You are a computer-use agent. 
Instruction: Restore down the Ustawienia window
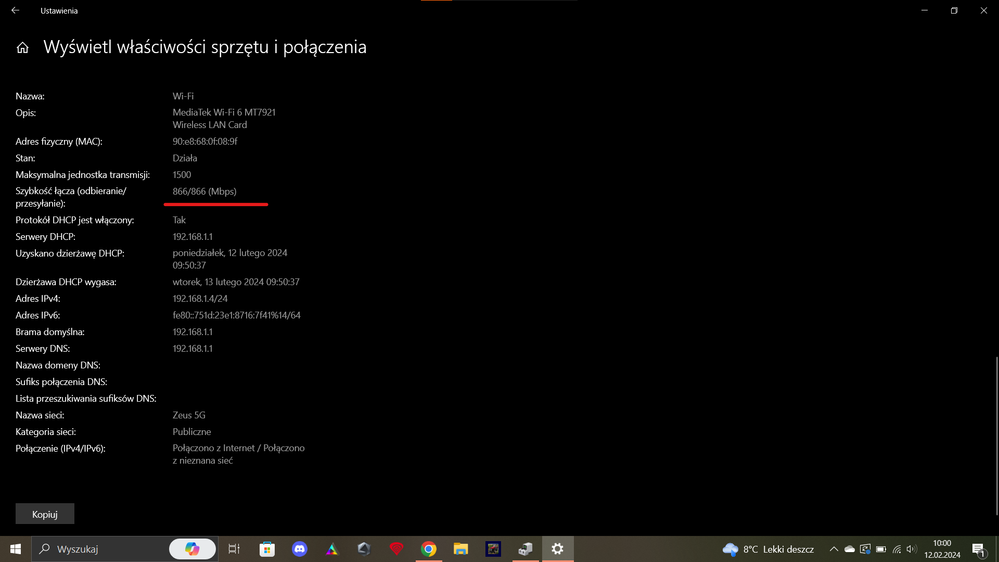(x=954, y=10)
